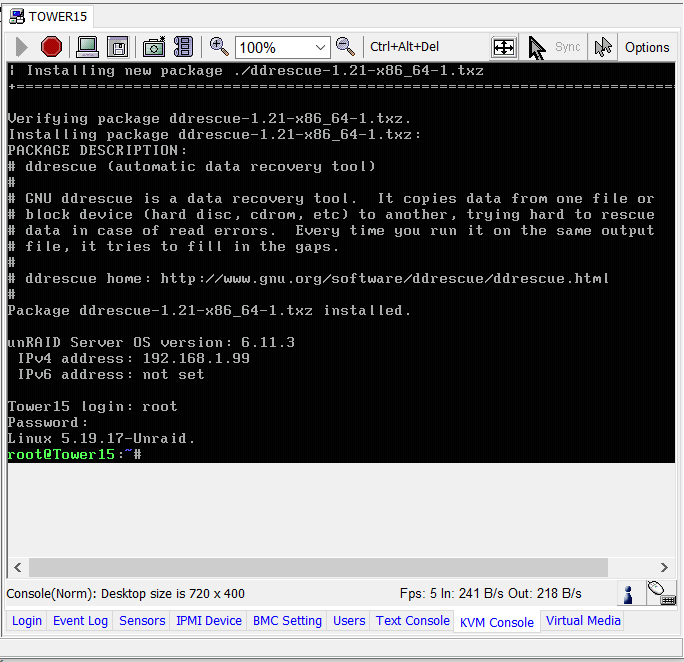Click the red Stop icon
Screen dimensions: 684x662
click(51, 47)
